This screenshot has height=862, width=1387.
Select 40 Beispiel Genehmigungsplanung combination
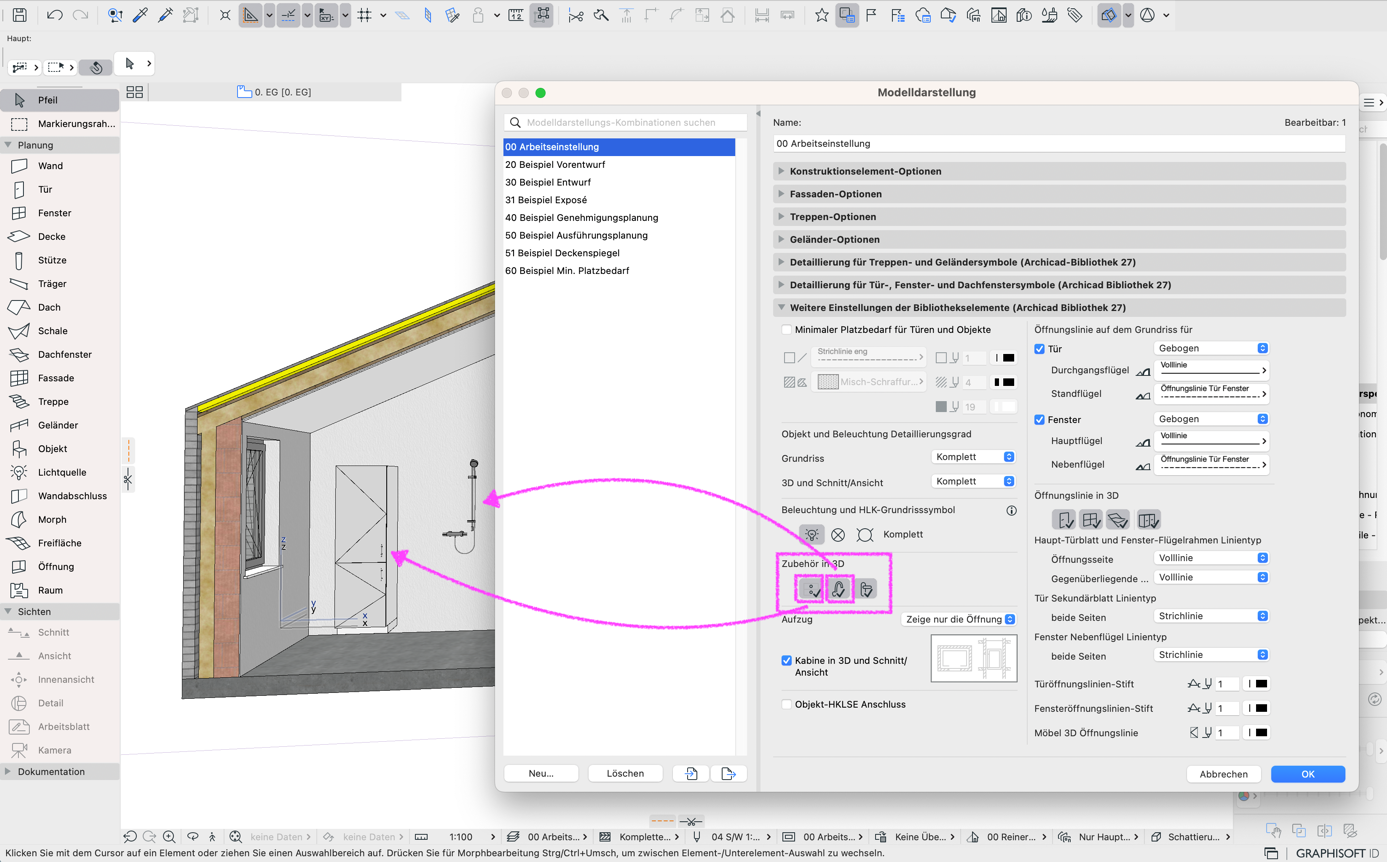click(619, 217)
